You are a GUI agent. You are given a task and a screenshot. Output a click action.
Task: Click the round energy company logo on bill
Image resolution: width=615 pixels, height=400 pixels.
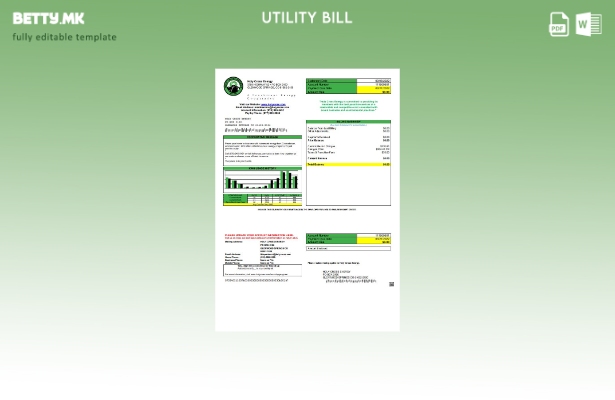tap(232, 87)
